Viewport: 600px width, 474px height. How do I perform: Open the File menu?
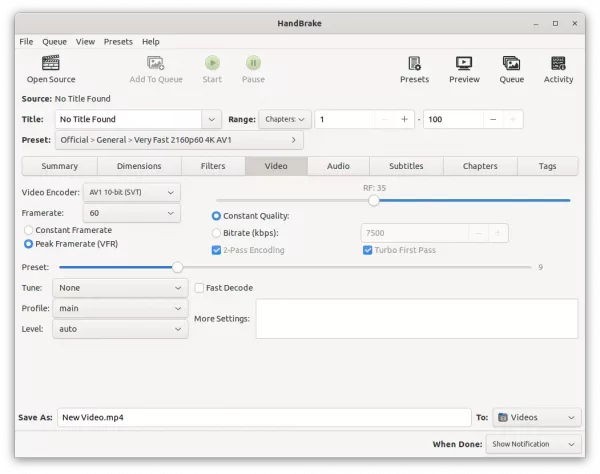coord(26,42)
